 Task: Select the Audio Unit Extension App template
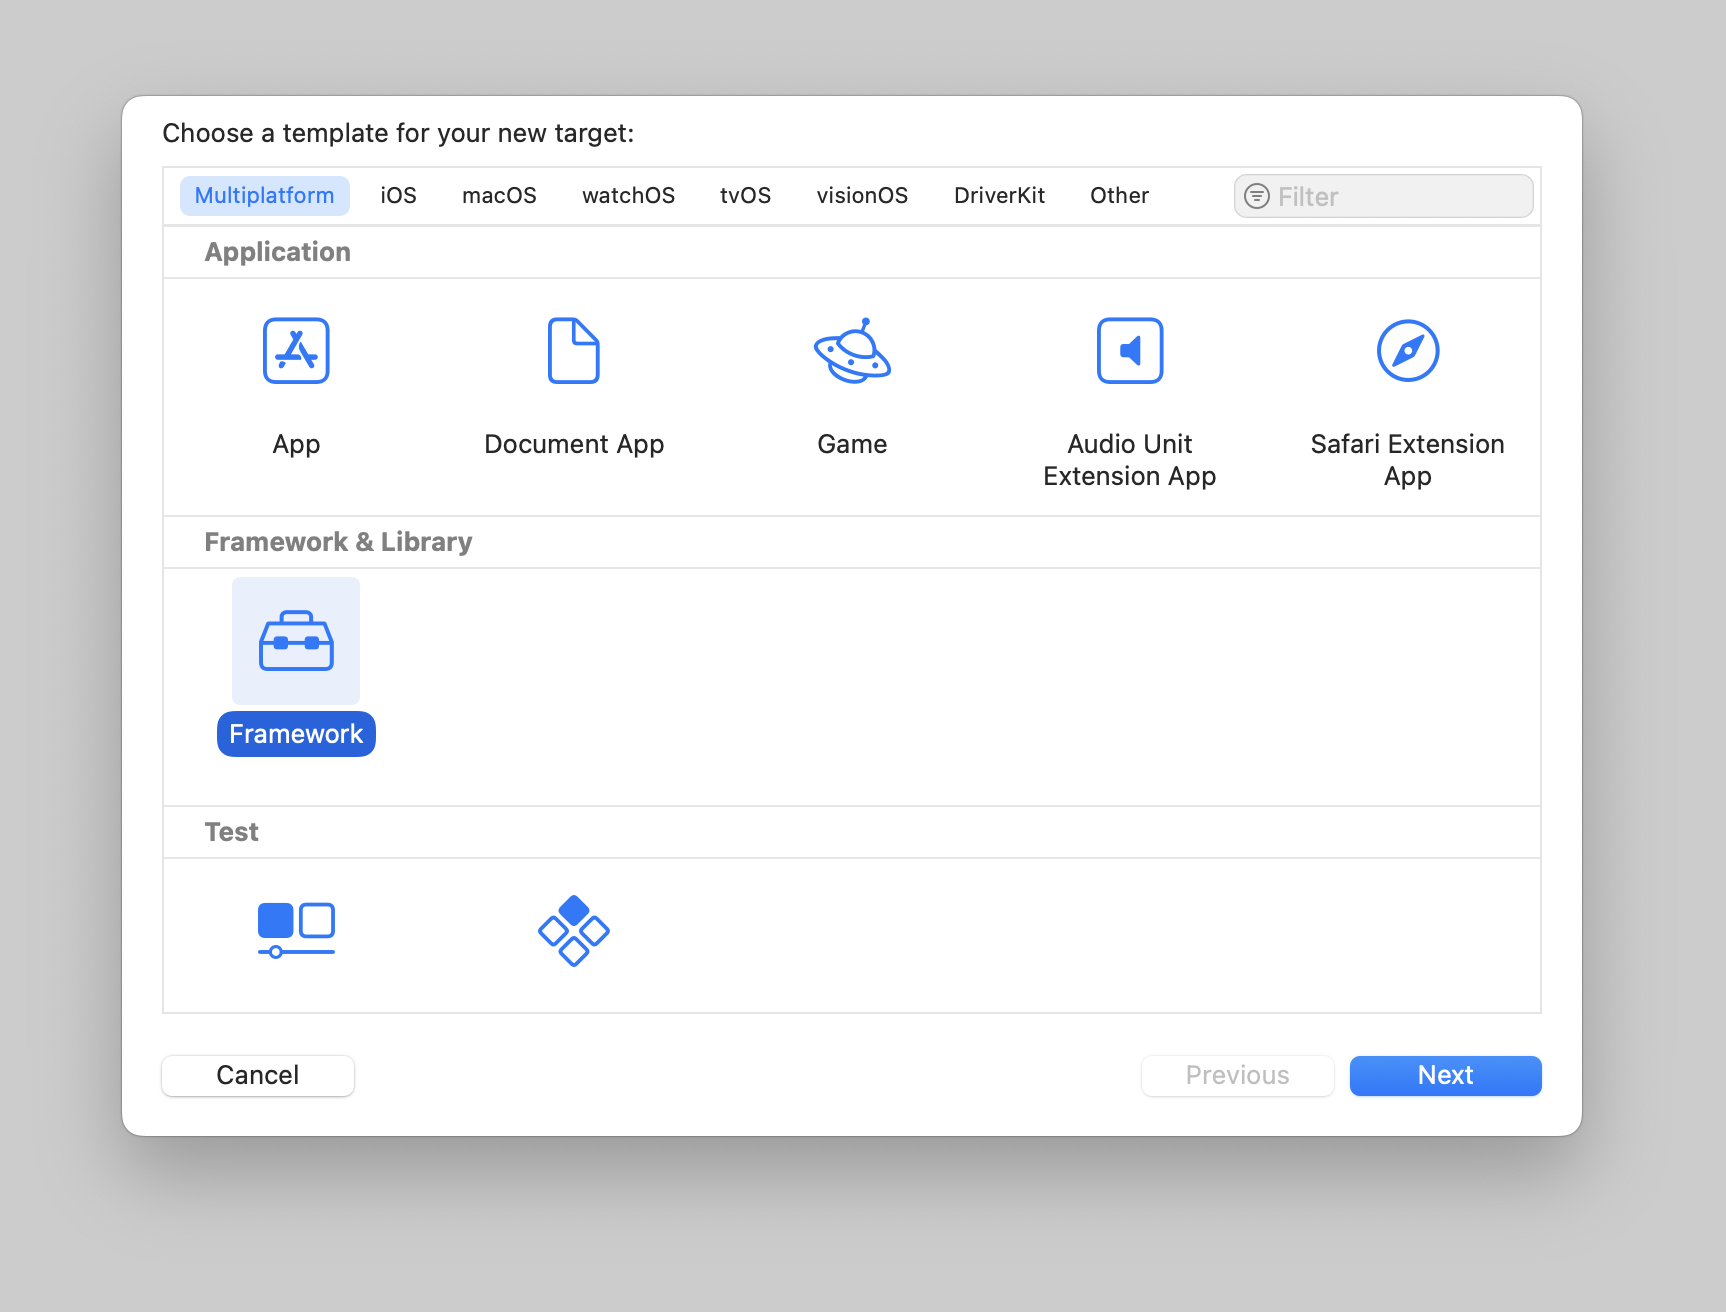click(x=1129, y=351)
